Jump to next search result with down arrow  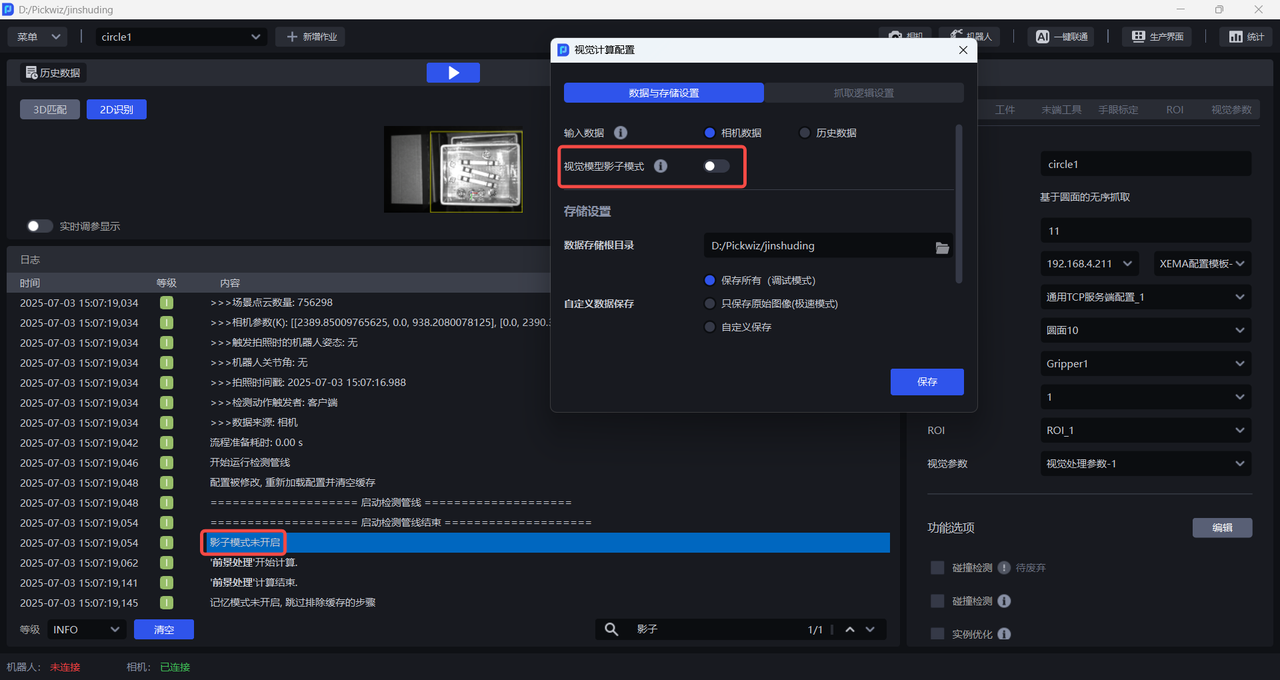[x=870, y=630]
